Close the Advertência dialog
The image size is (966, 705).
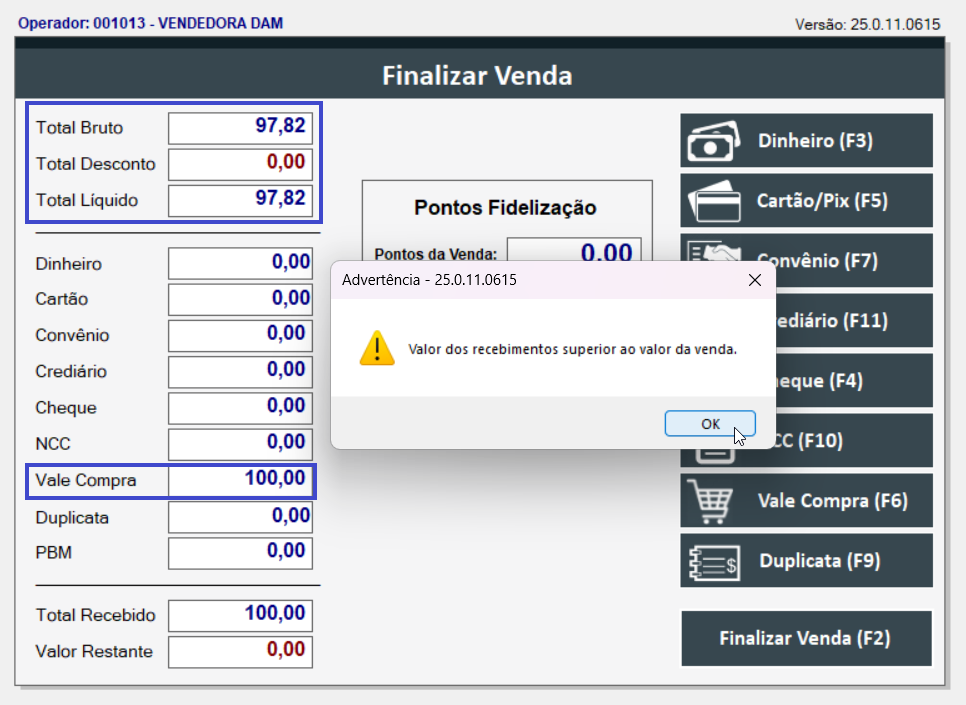pos(755,280)
